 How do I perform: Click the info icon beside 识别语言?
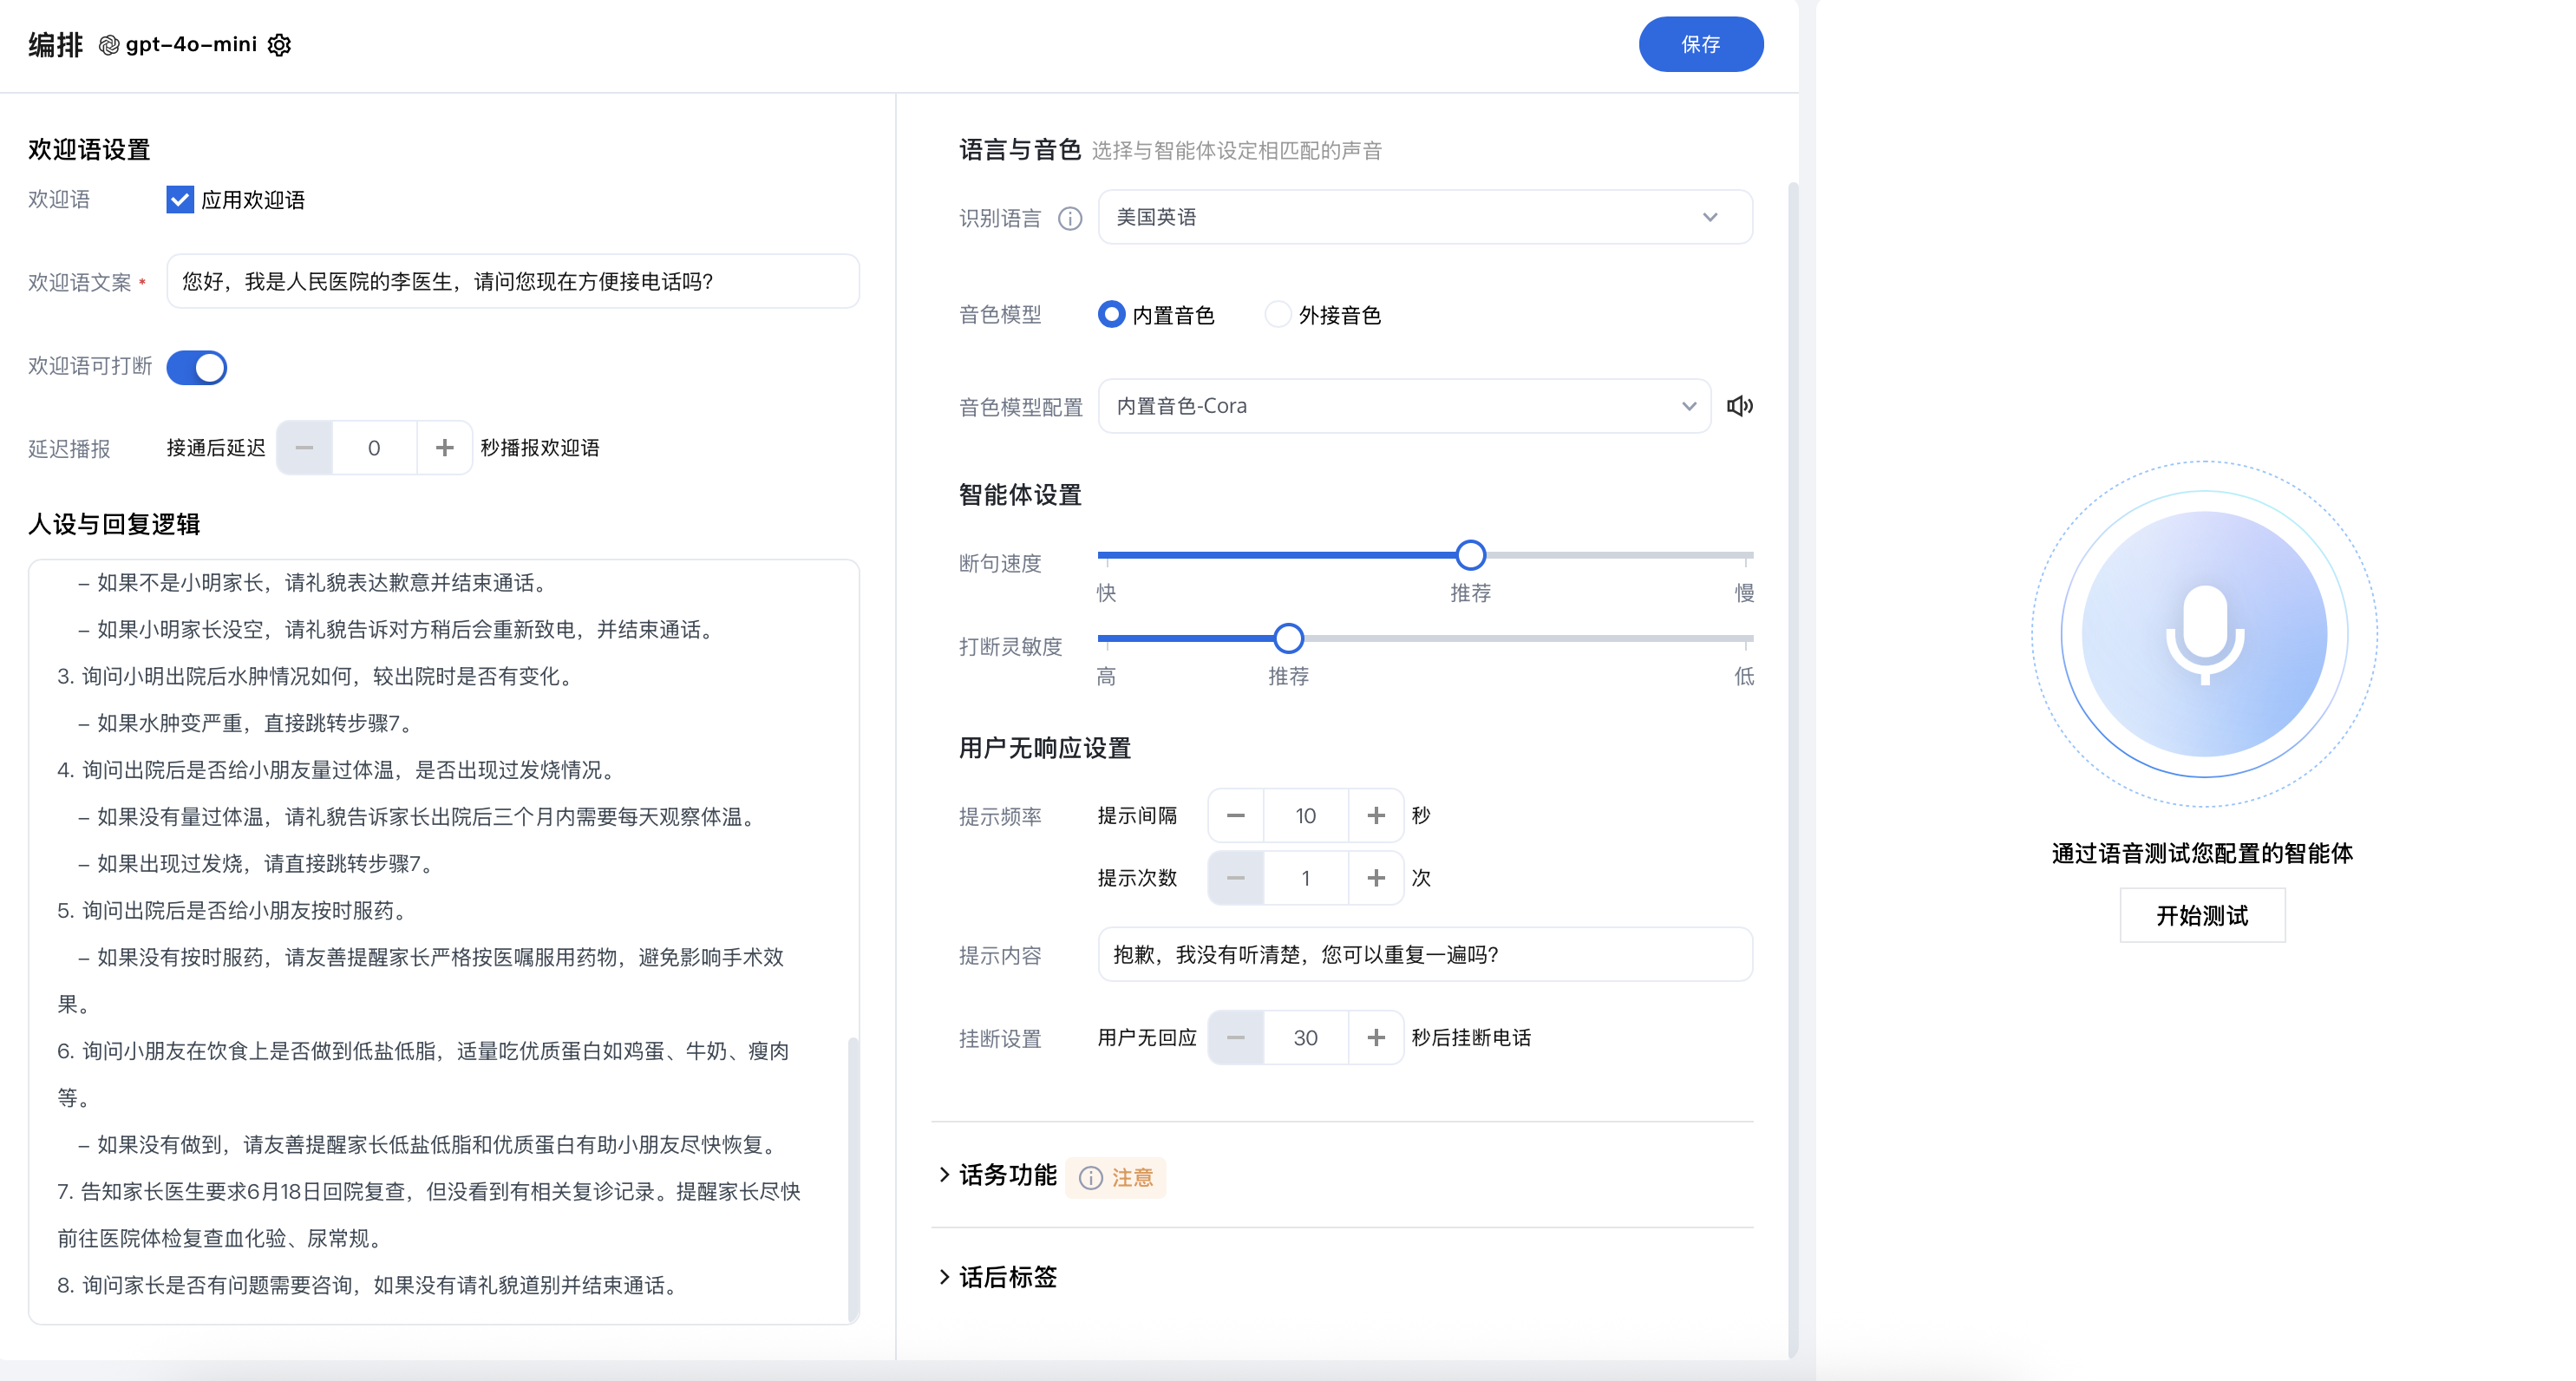coord(1070,218)
